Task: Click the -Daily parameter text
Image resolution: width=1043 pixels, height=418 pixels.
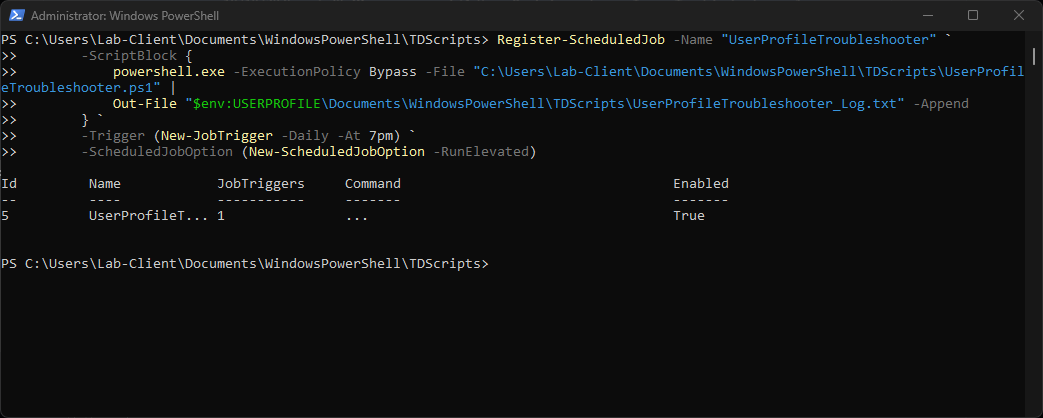Action: point(305,136)
